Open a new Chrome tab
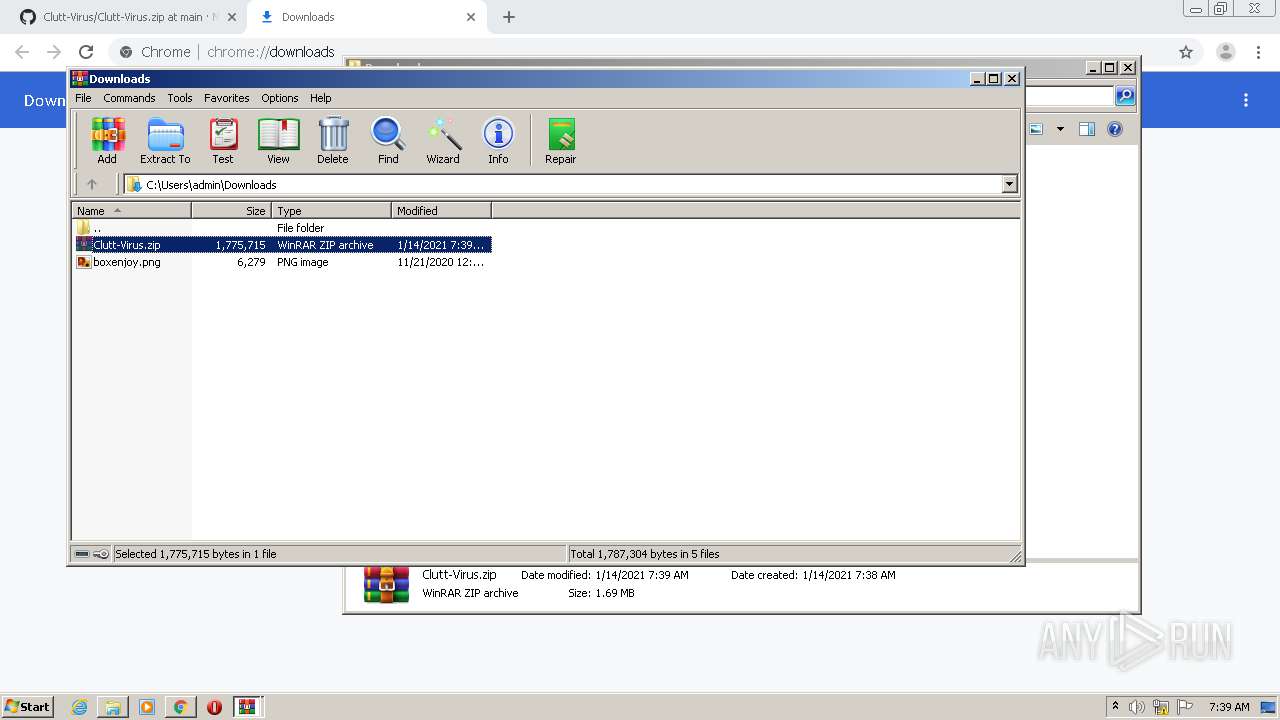This screenshot has height=720, width=1280. coord(509,17)
